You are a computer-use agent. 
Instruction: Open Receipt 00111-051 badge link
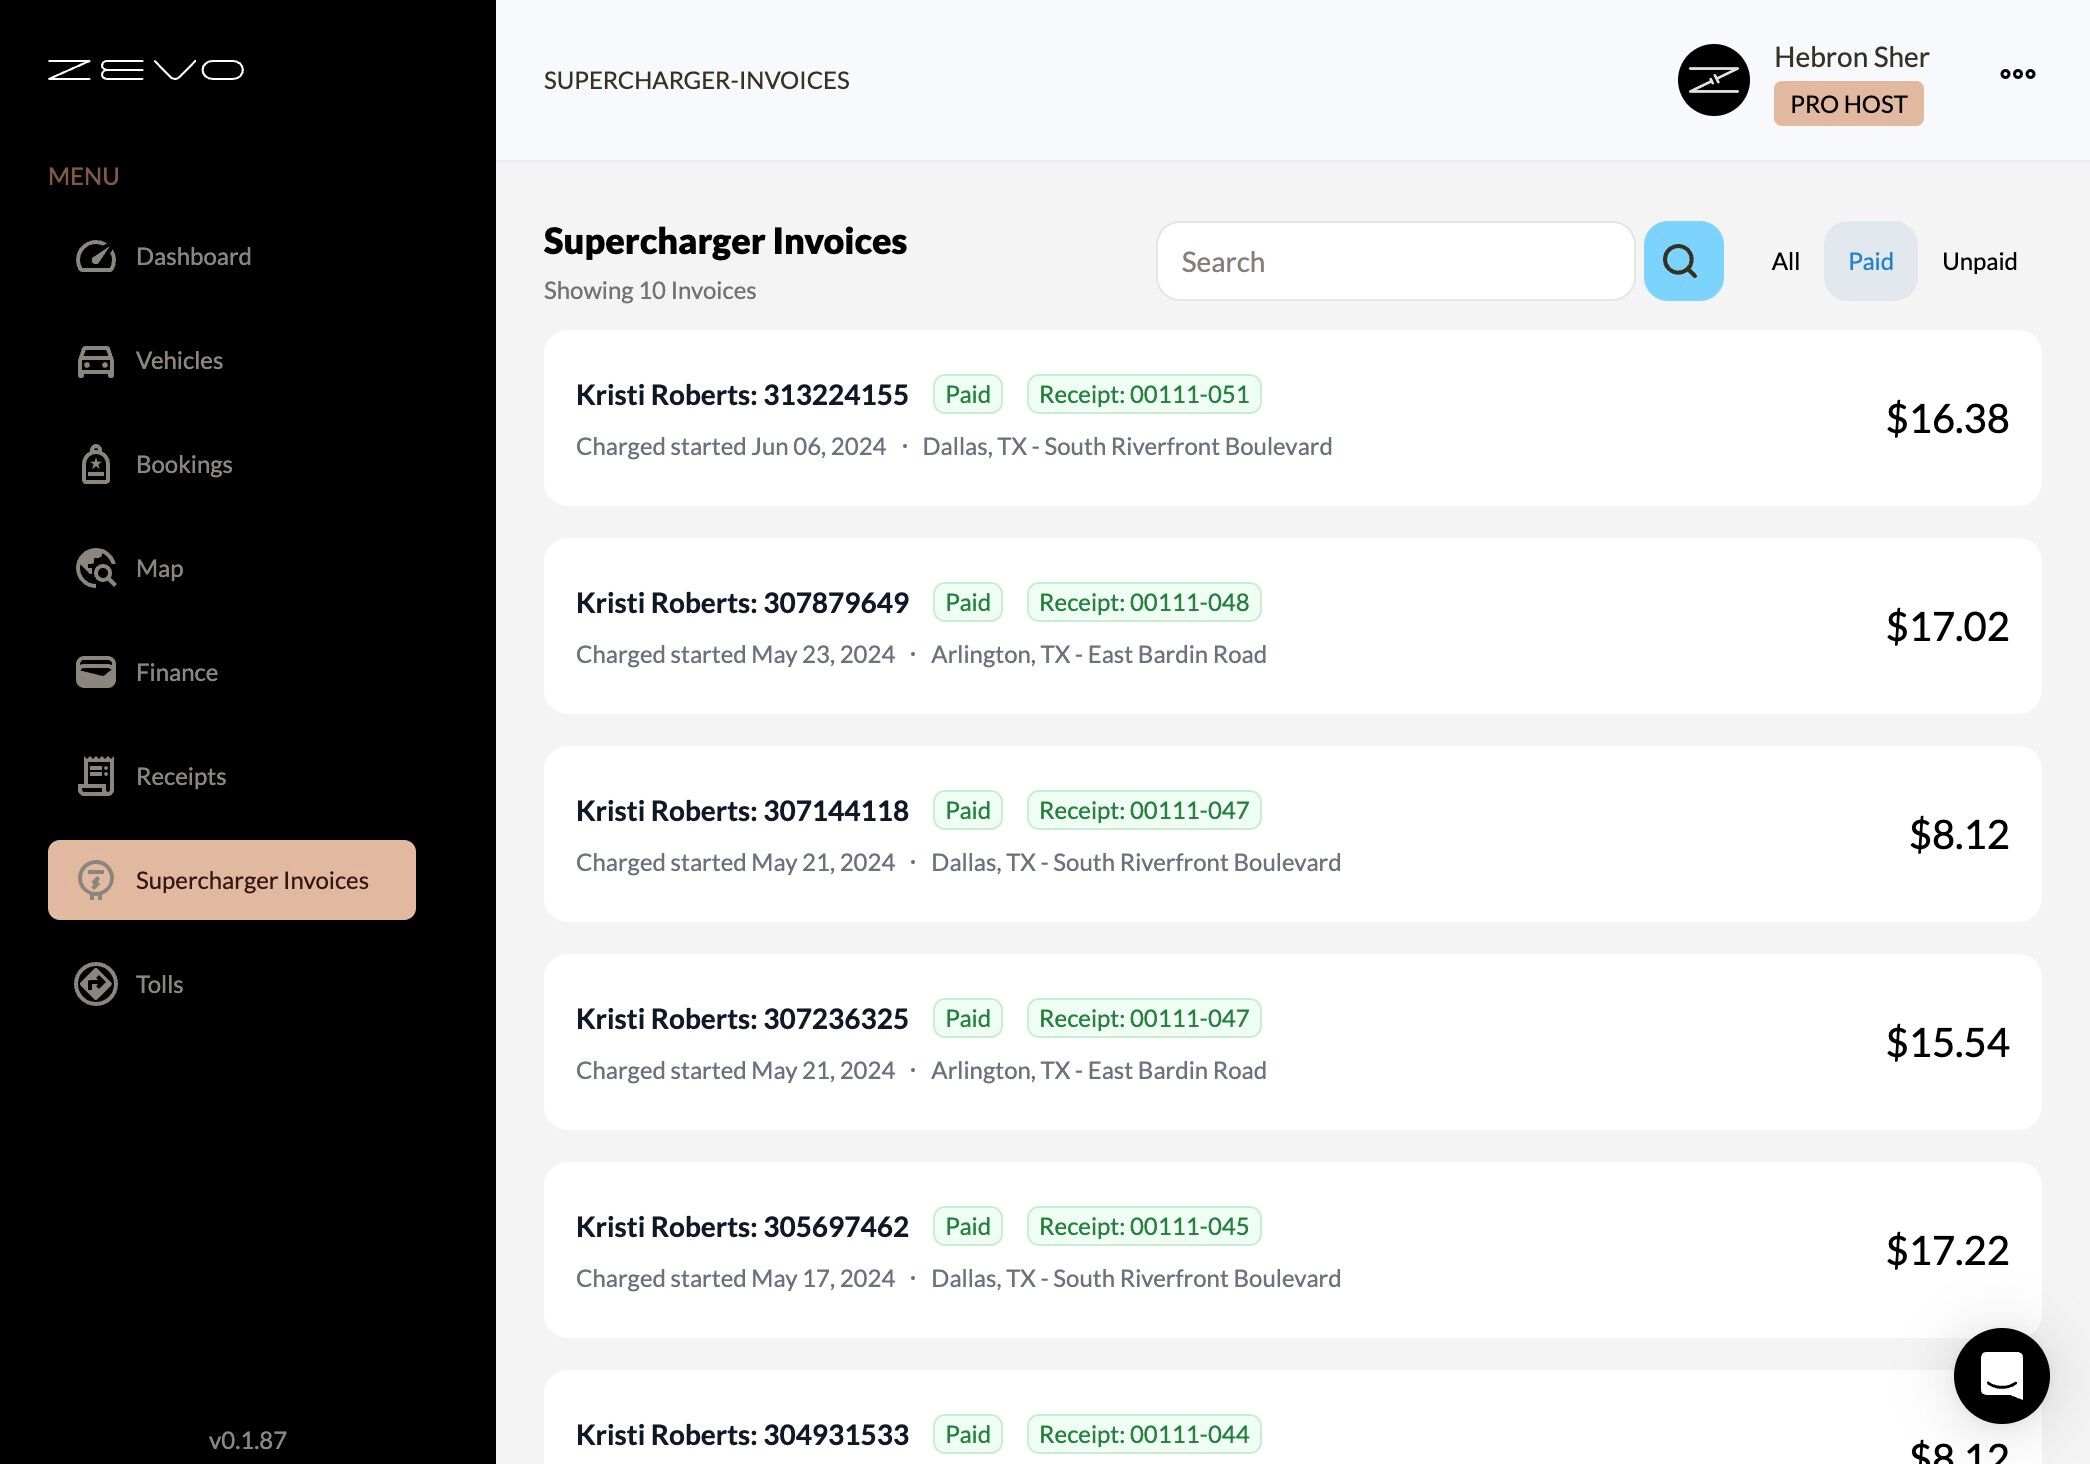pos(1143,394)
